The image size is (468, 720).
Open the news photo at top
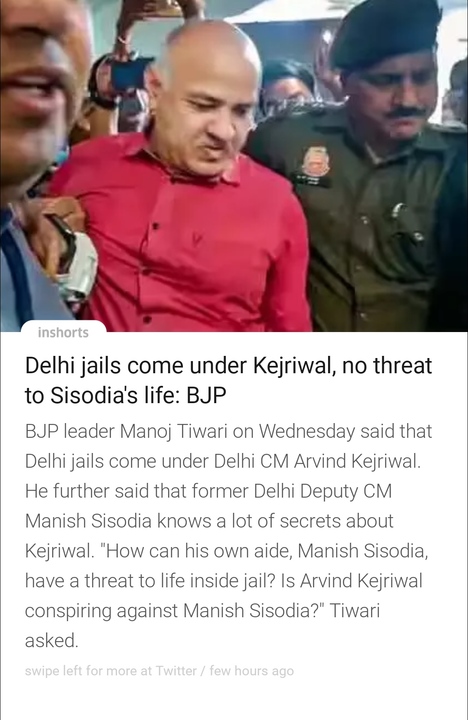coord(234,166)
